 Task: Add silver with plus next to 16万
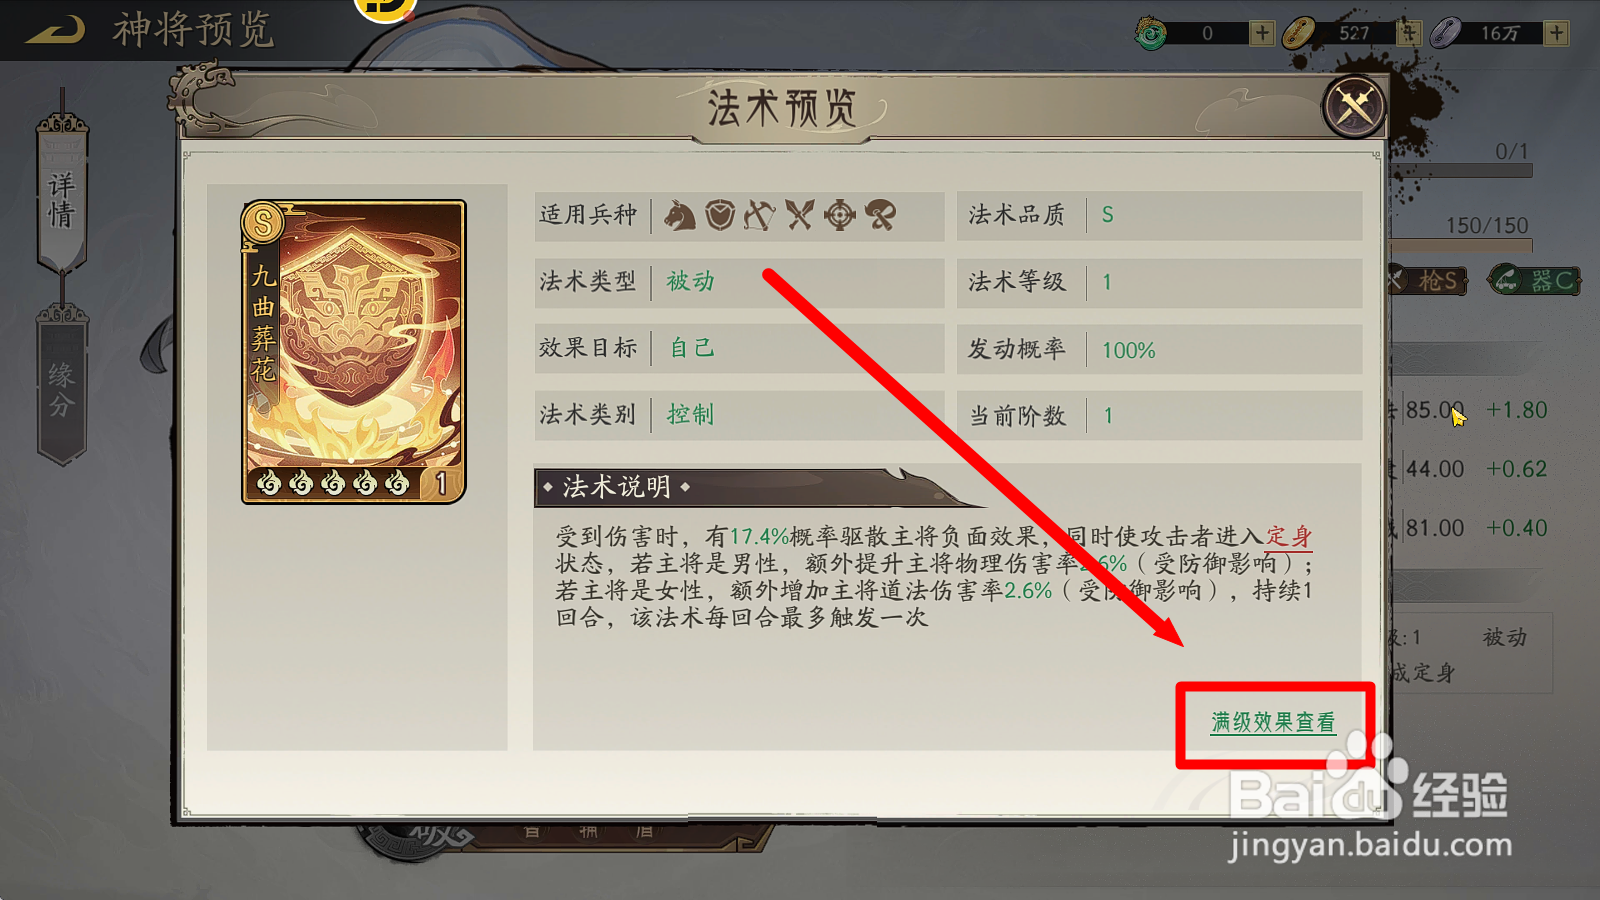tap(1556, 33)
